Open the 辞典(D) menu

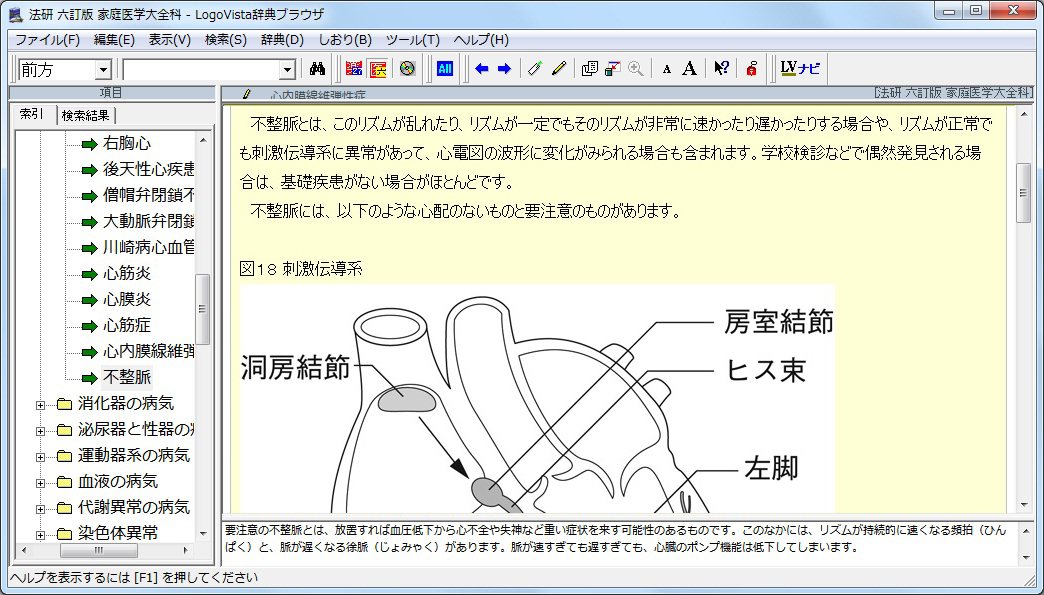[282, 40]
